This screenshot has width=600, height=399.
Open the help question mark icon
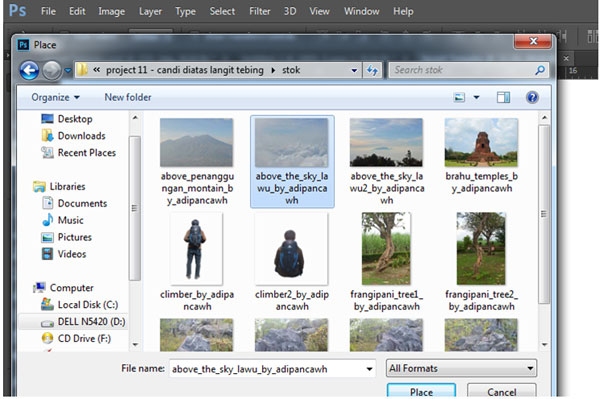pos(532,98)
